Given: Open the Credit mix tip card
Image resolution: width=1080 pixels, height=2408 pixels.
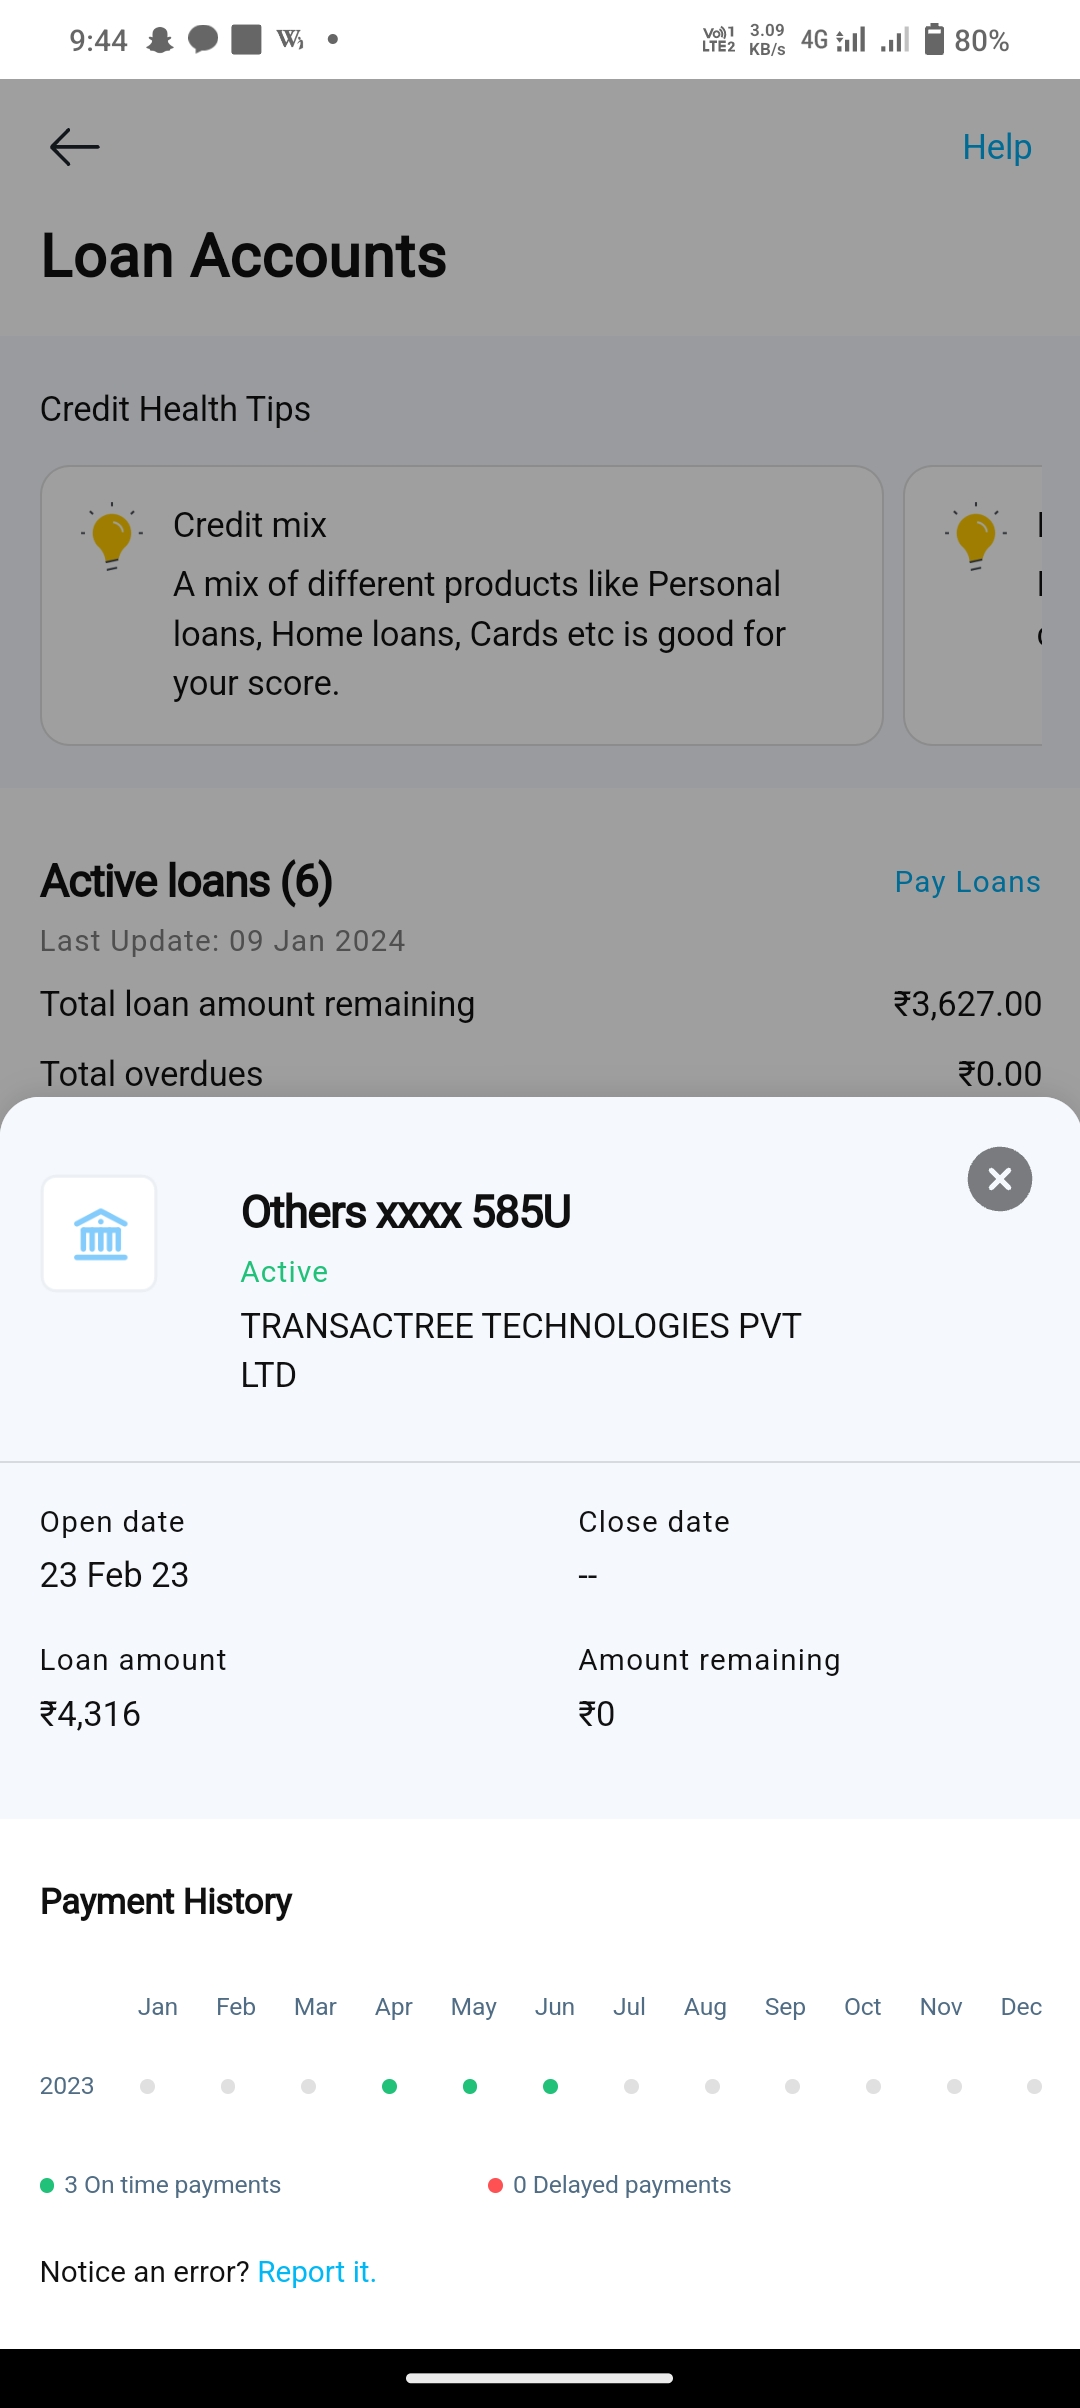Looking at the screenshot, I should 462,605.
